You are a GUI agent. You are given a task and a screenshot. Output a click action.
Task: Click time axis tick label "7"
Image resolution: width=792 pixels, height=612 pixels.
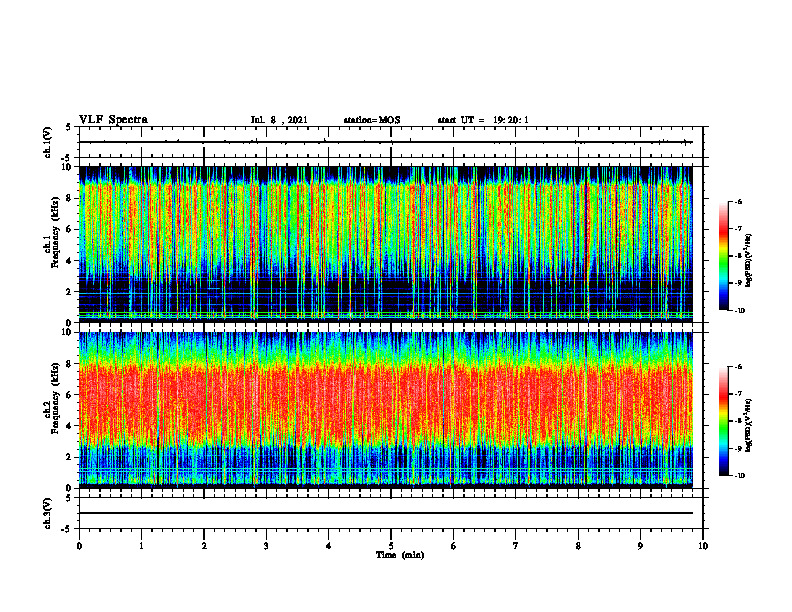coord(516,546)
